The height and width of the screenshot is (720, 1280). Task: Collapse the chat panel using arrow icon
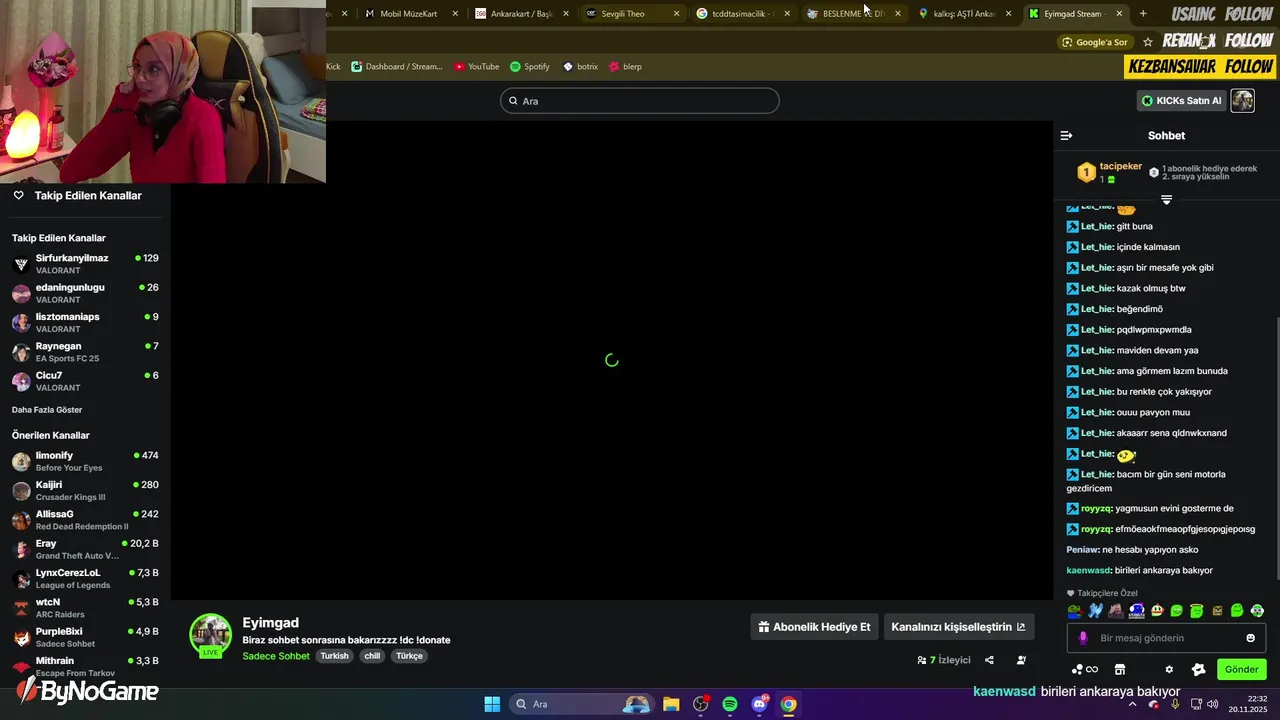pyautogui.click(x=1066, y=135)
